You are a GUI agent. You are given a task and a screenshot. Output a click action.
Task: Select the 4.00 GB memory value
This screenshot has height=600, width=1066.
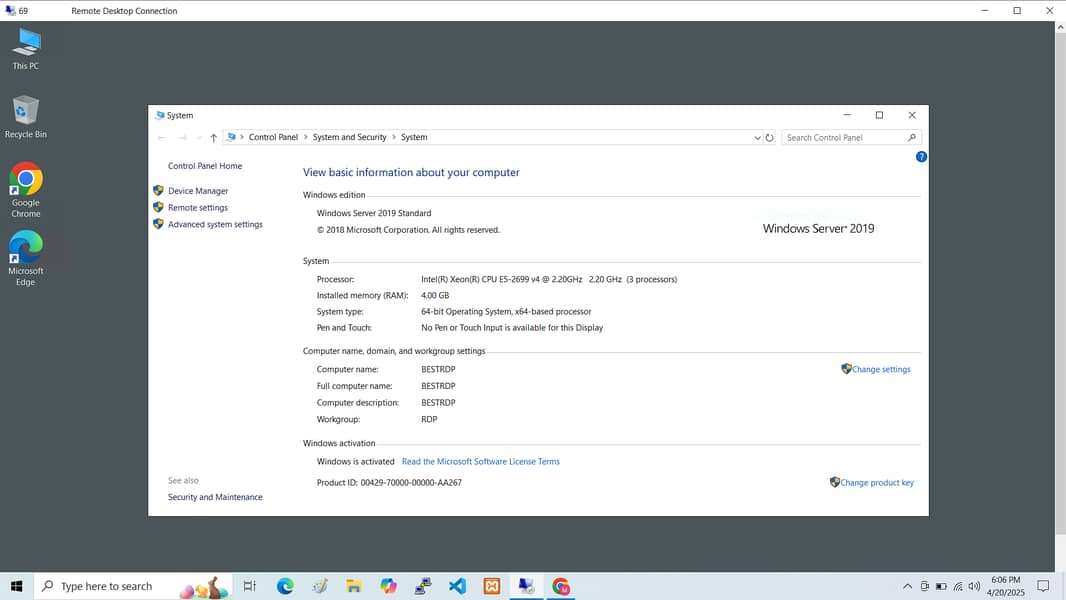(x=435, y=296)
